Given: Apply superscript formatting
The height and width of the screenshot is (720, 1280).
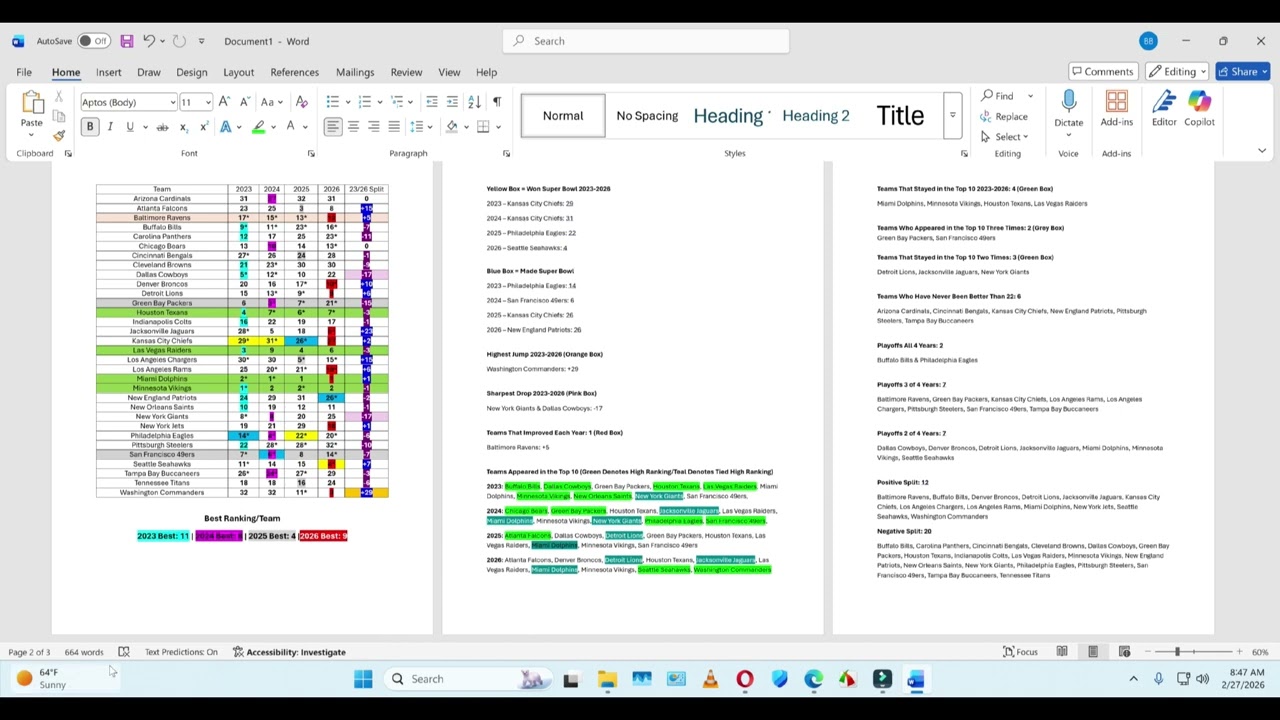Looking at the screenshot, I should click(203, 127).
